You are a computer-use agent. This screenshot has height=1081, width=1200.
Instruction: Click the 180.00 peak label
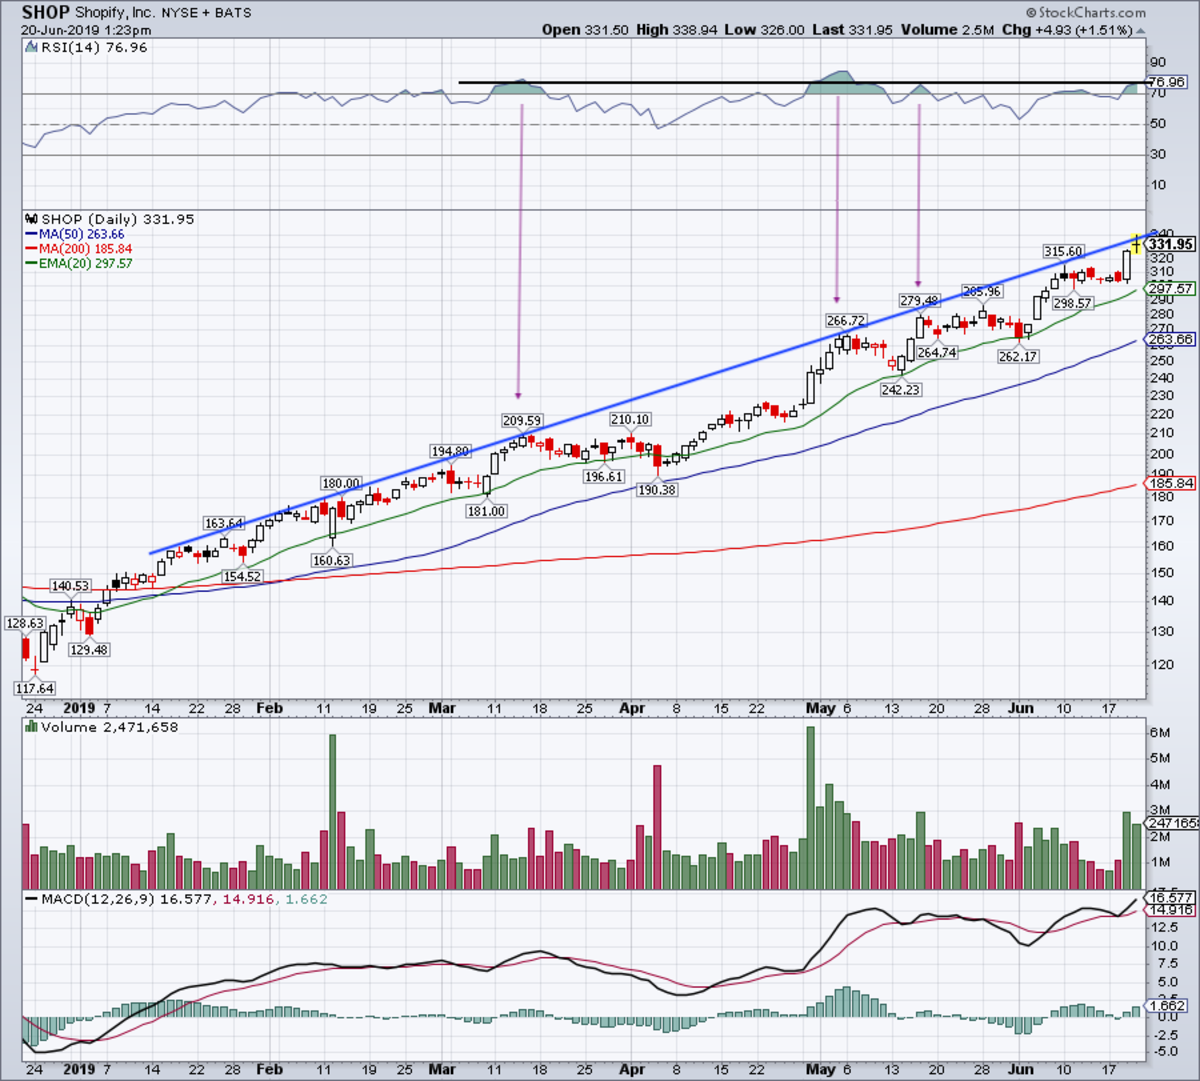tap(340, 485)
